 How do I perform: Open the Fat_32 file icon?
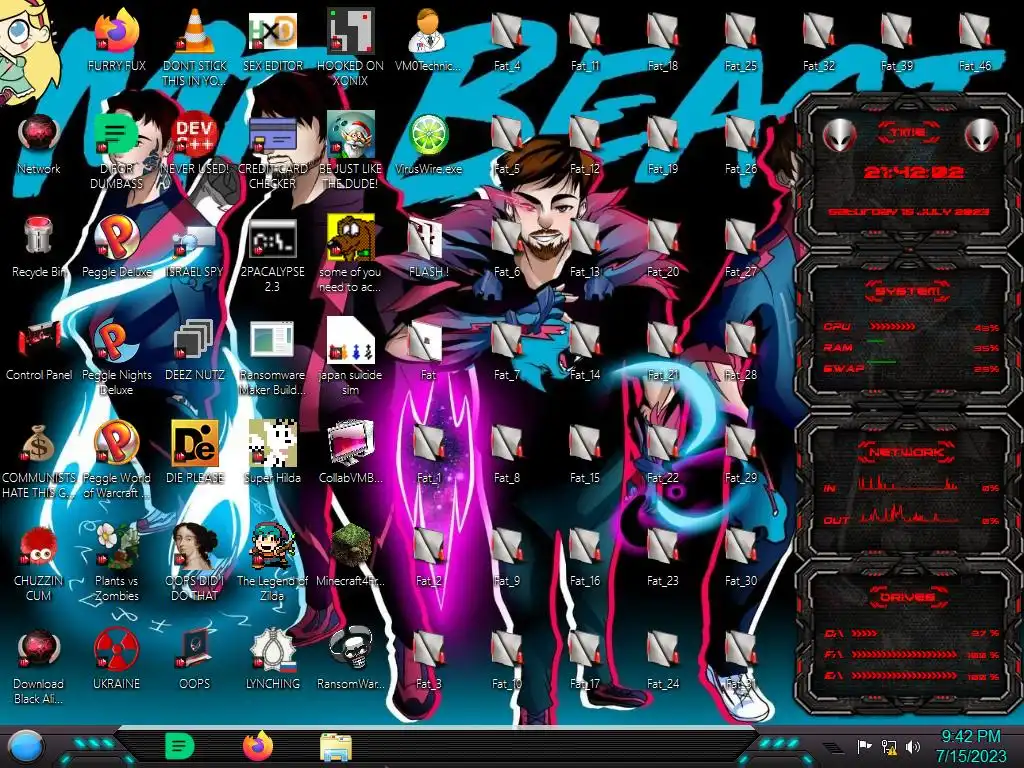(818, 31)
